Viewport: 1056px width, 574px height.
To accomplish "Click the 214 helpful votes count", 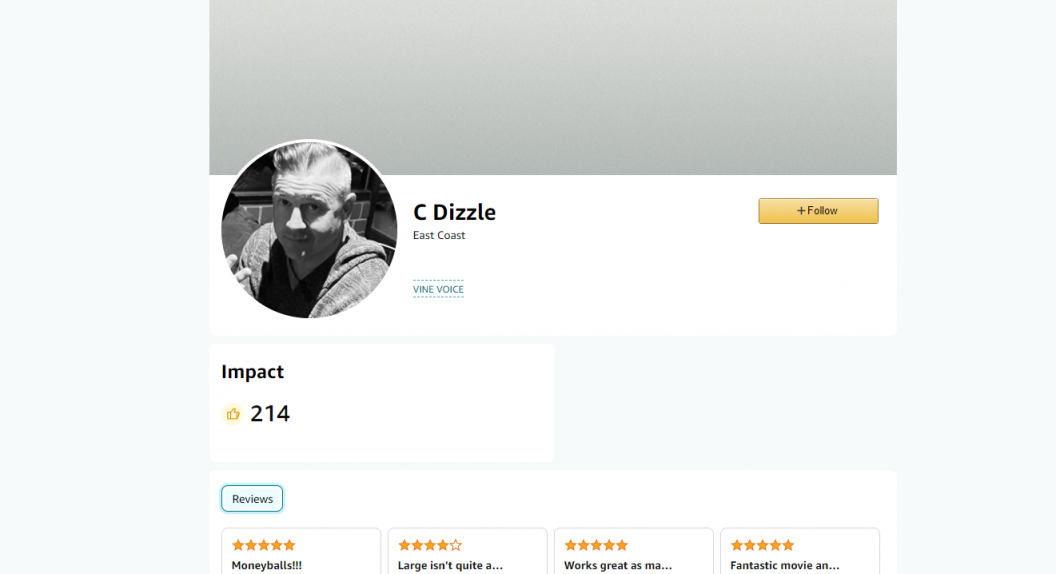I will (270, 414).
